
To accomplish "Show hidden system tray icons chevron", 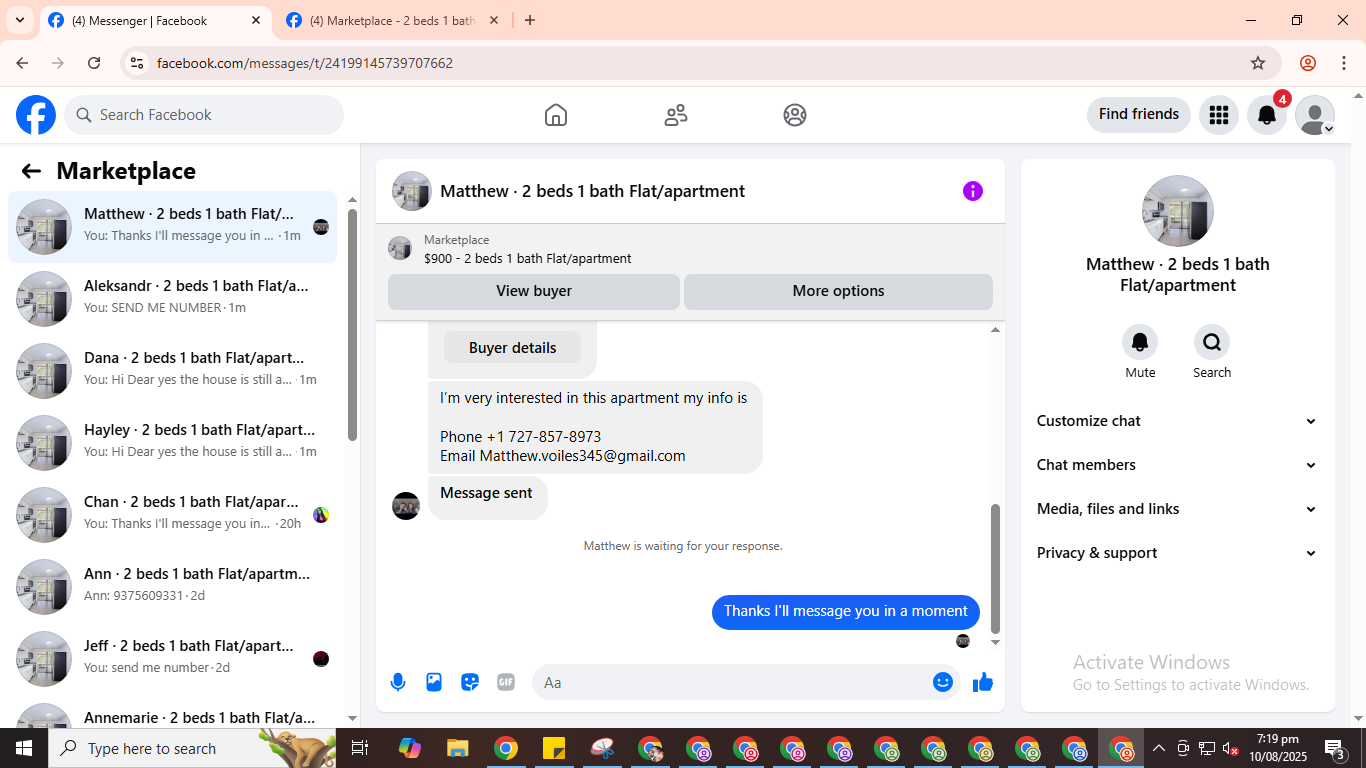I will (1158, 748).
